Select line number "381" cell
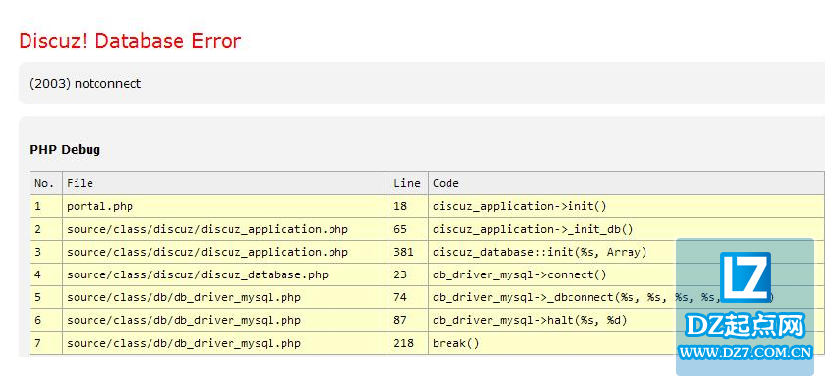 click(x=408, y=252)
